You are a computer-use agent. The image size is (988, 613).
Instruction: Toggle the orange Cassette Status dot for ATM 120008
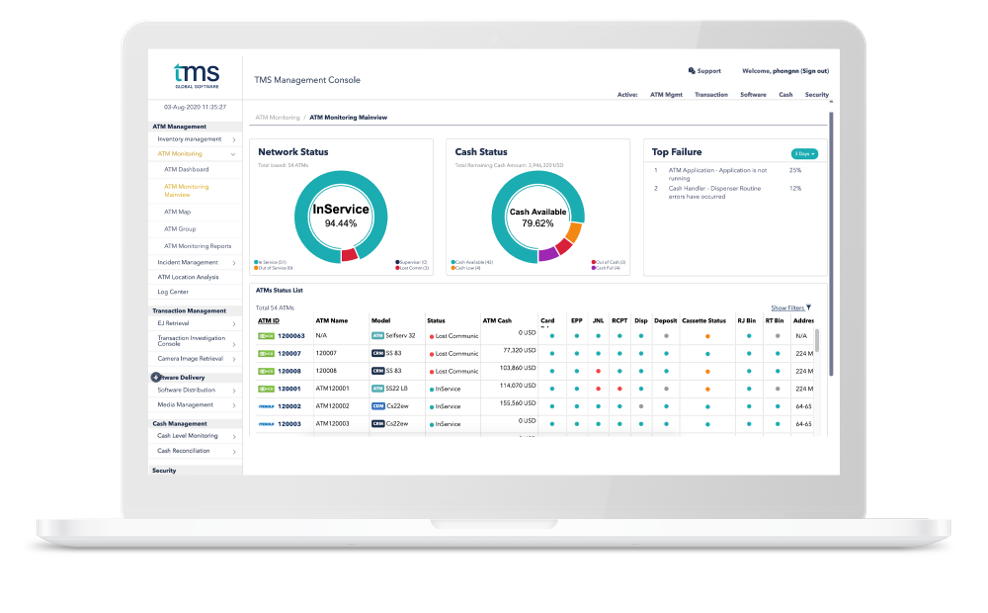708,372
